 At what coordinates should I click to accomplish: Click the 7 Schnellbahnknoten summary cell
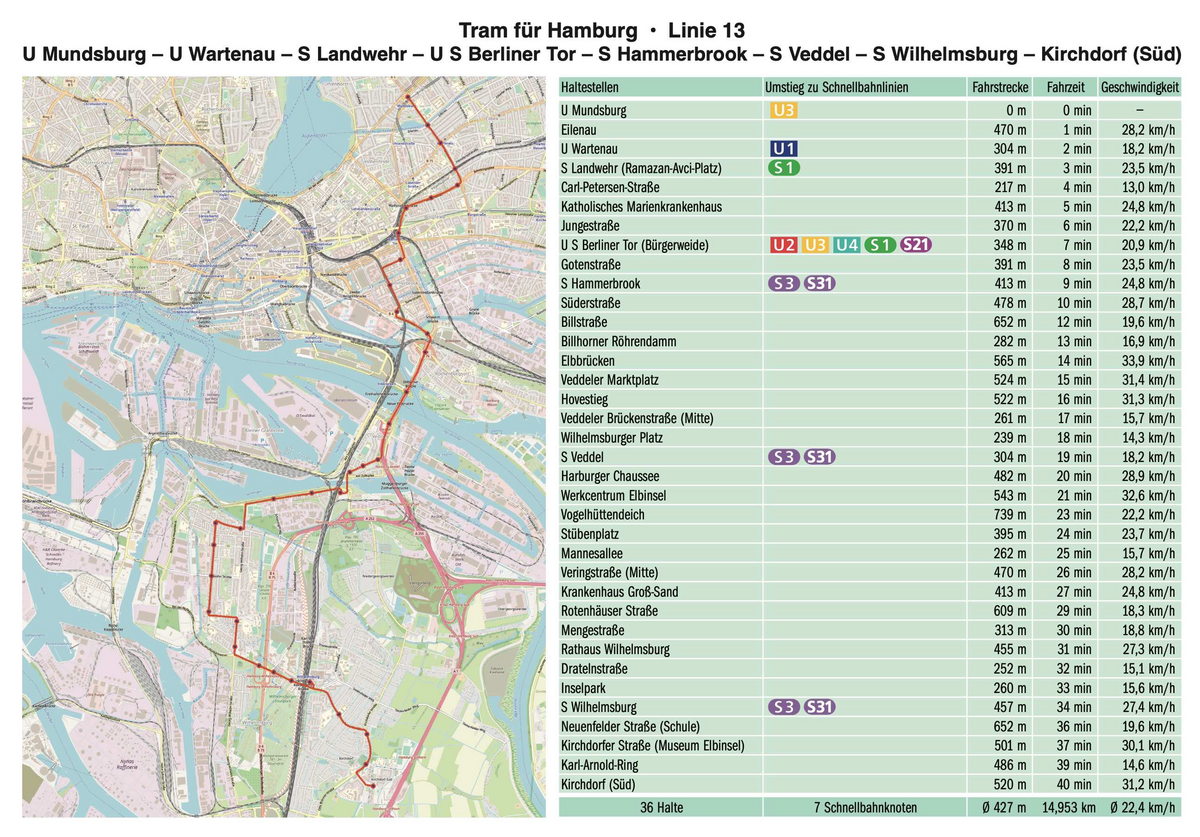point(864,807)
